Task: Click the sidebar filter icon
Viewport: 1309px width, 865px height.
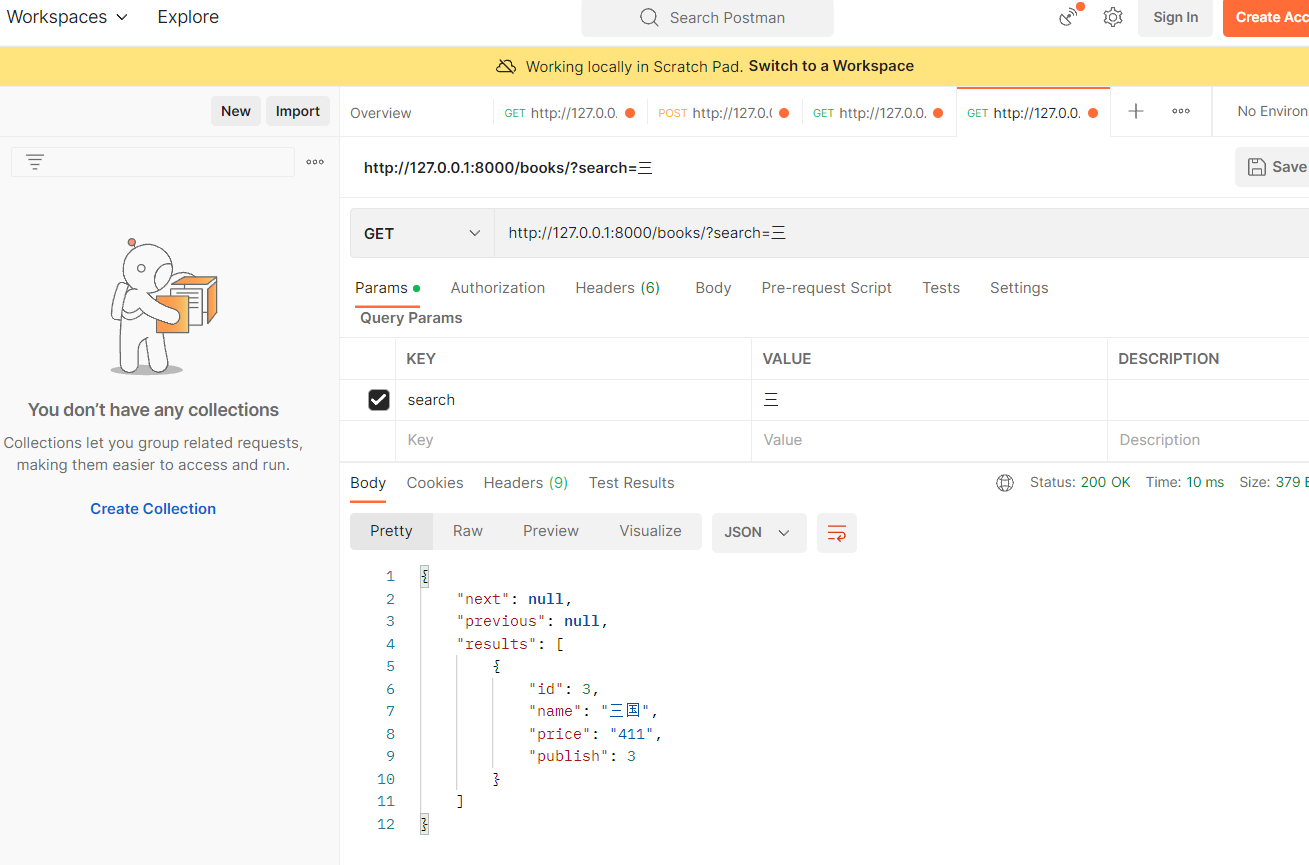Action: (35, 162)
